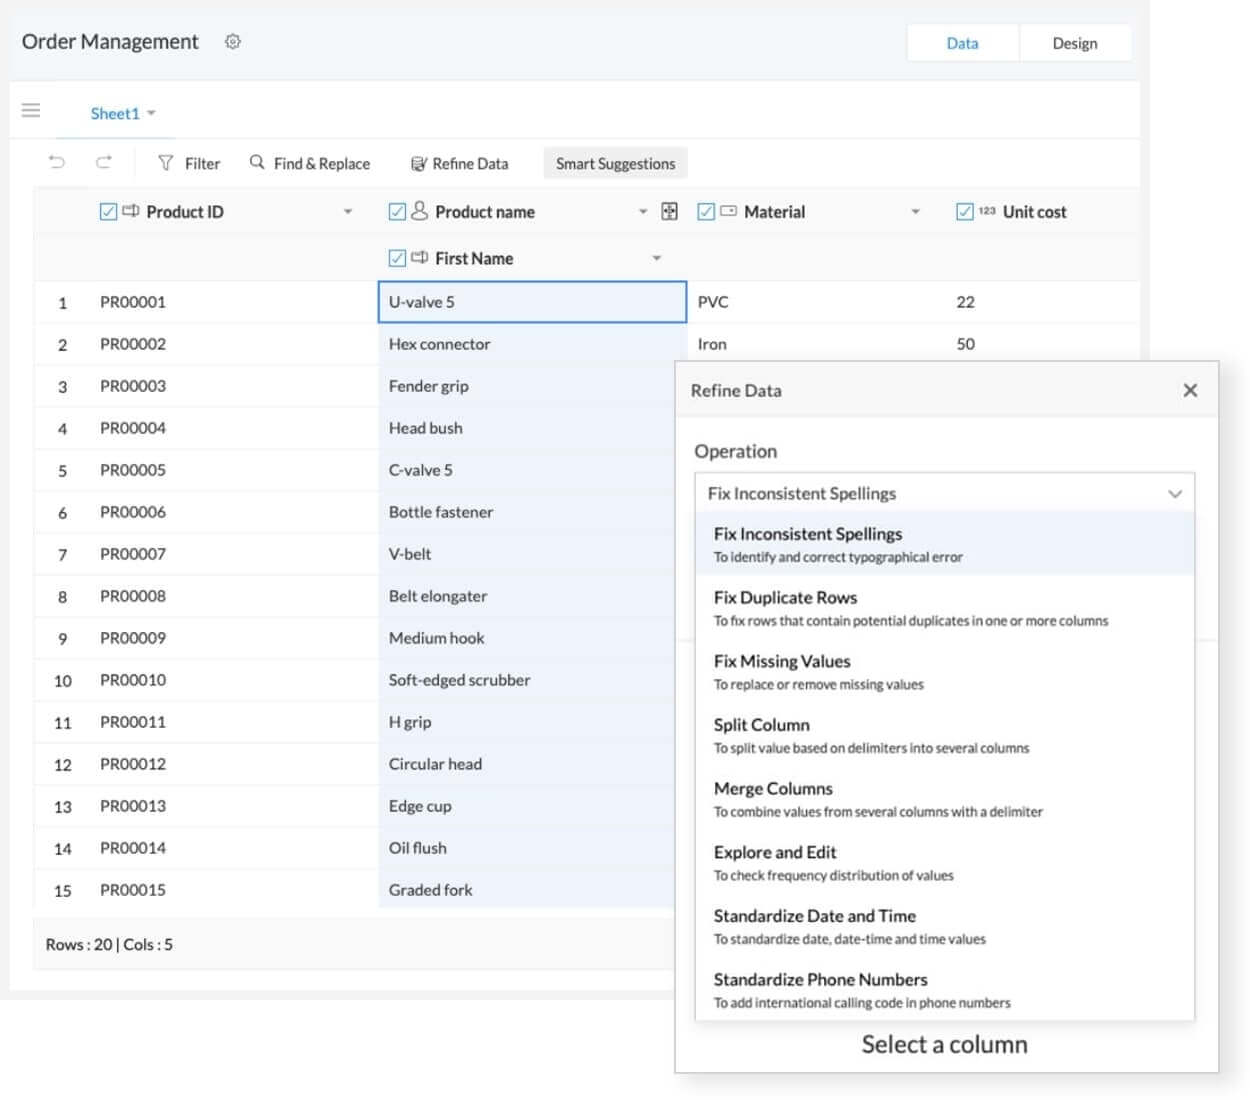This screenshot has height=1100, width=1250.
Task: Click the Filter funnel icon
Action: (x=166, y=163)
